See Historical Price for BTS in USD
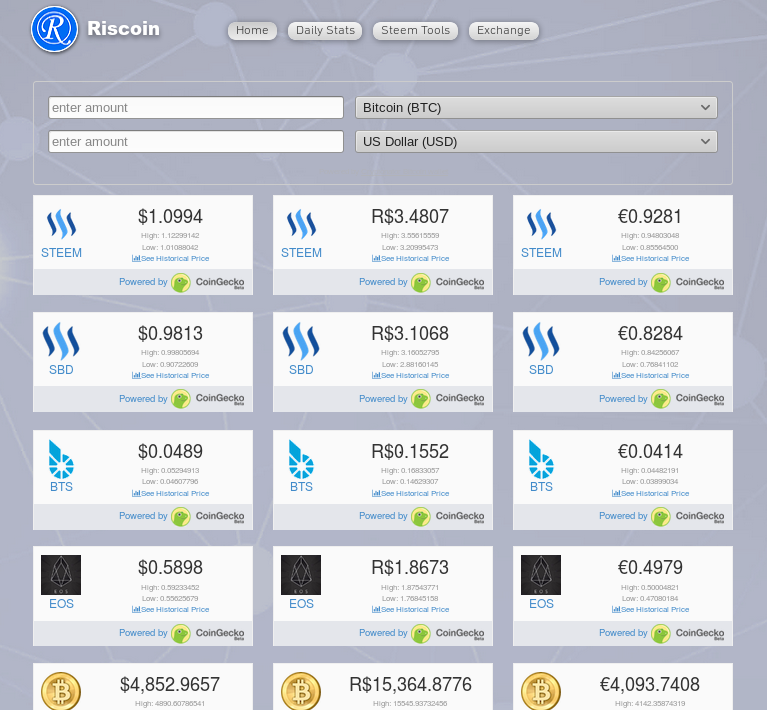Screen dimensions: 767x710 click(x=170, y=493)
